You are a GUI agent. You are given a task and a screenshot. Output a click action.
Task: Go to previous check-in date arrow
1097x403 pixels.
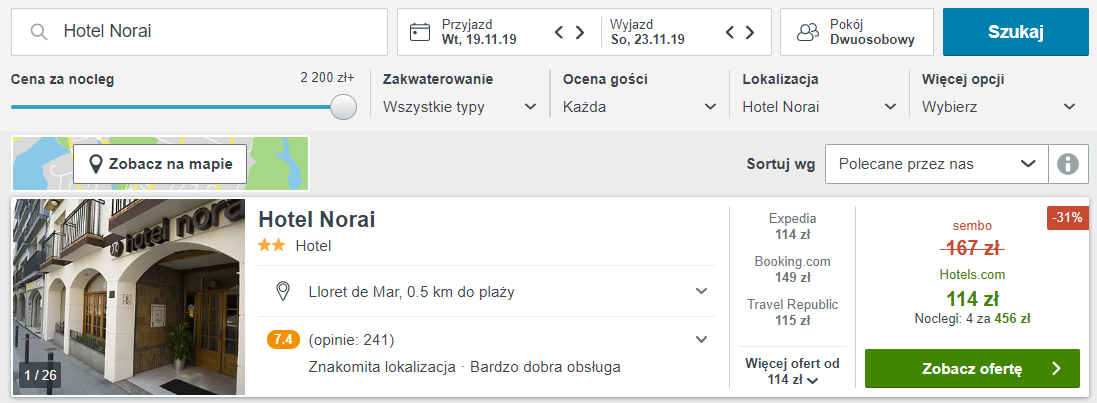click(x=561, y=32)
